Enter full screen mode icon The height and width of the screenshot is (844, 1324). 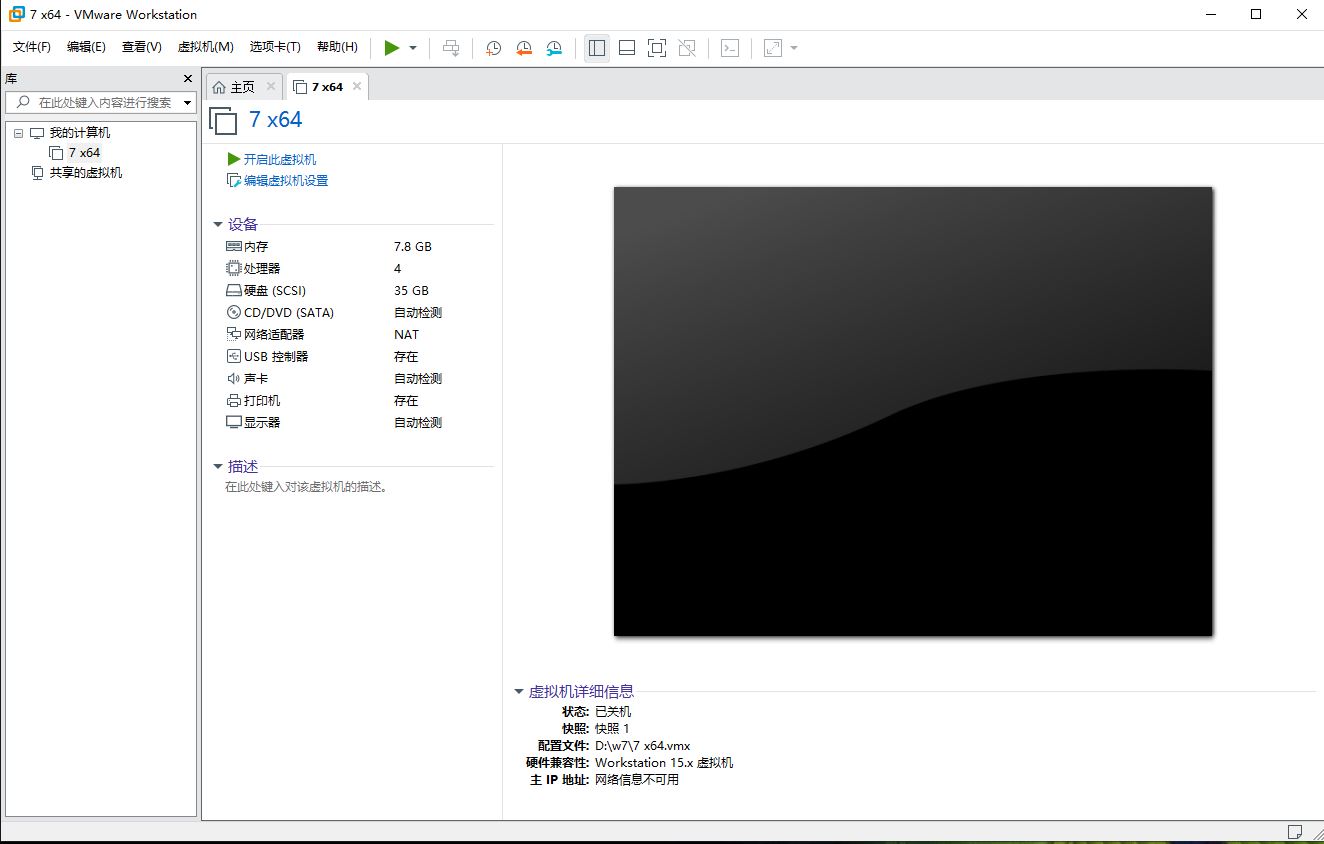click(657, 48)
